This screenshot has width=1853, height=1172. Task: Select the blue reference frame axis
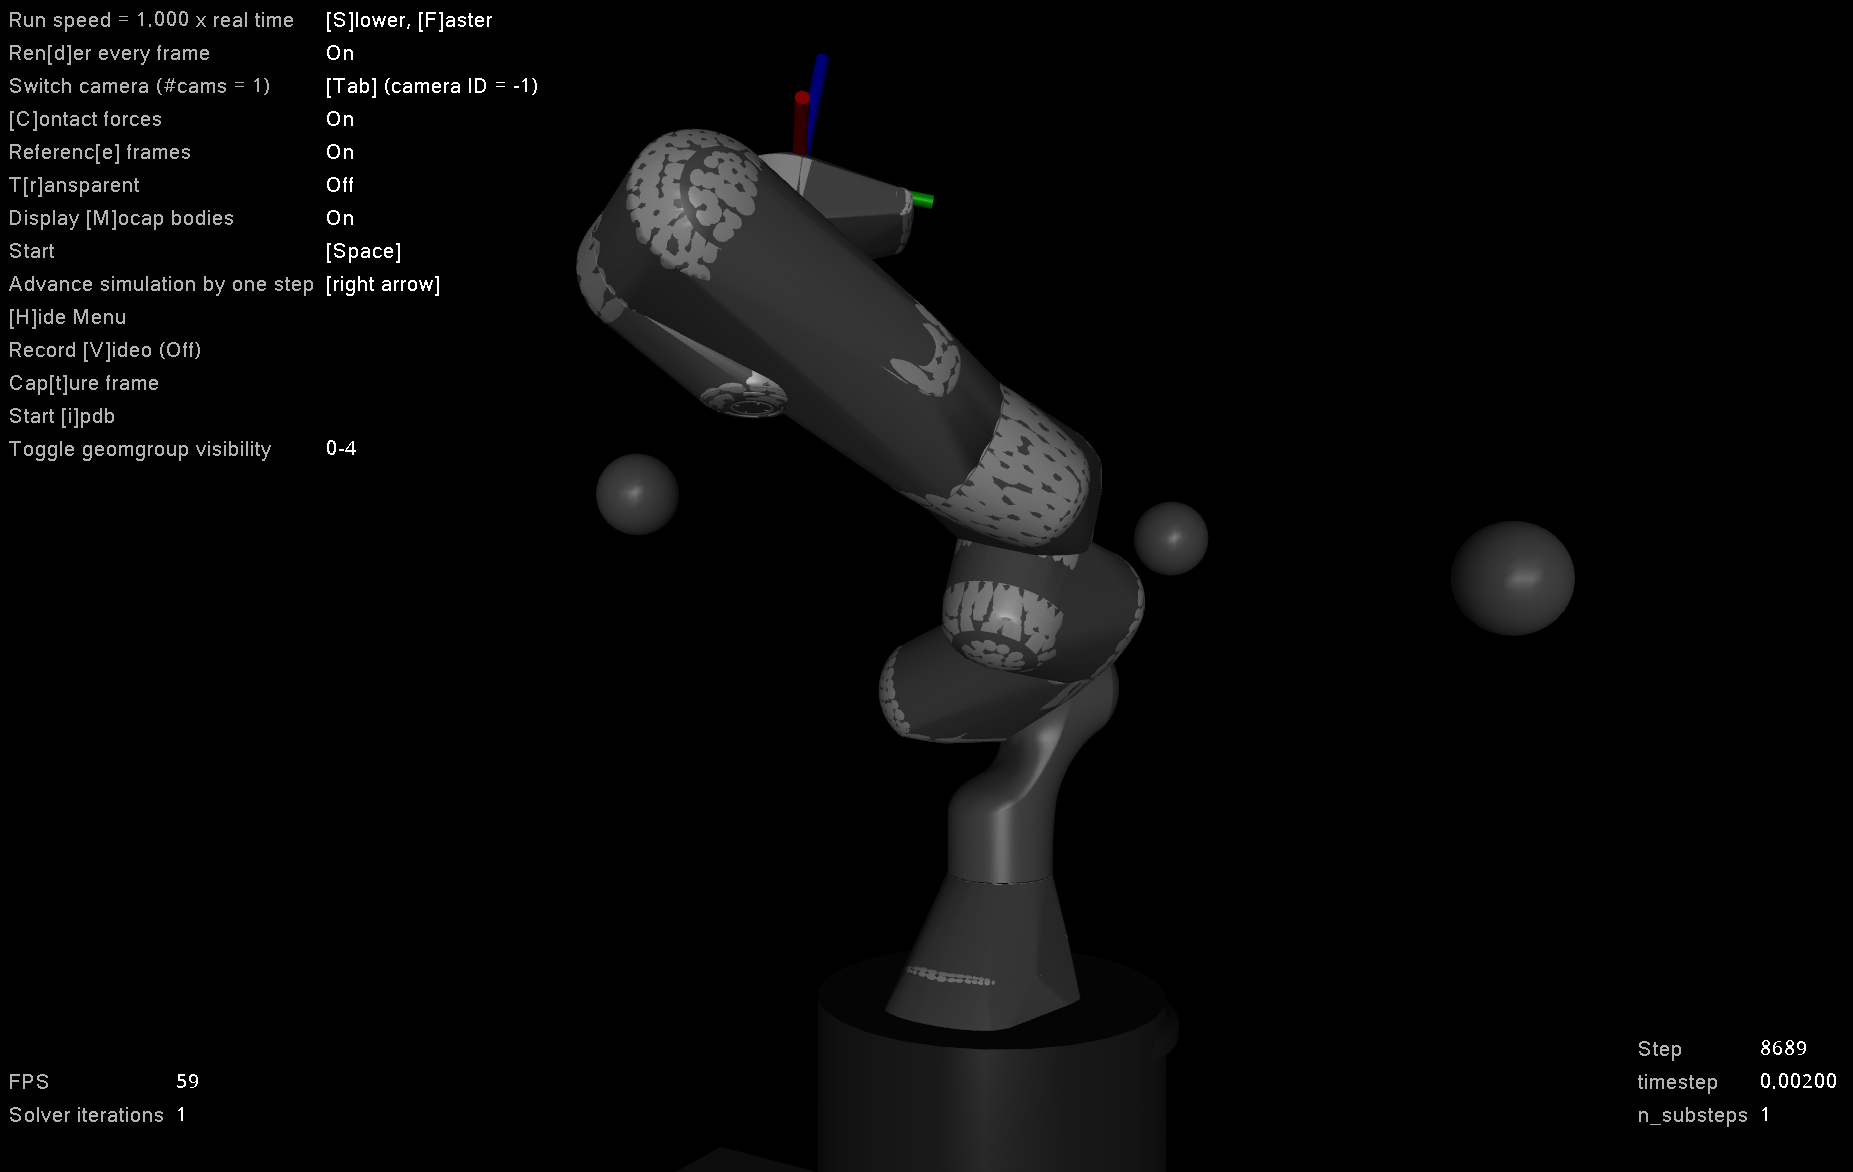click(x=817, y=103)
